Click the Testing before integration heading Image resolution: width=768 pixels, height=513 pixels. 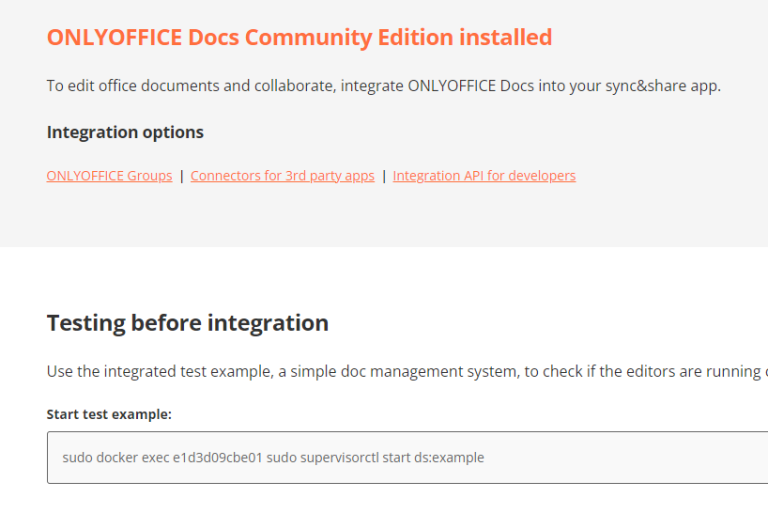tap(188, 323)
